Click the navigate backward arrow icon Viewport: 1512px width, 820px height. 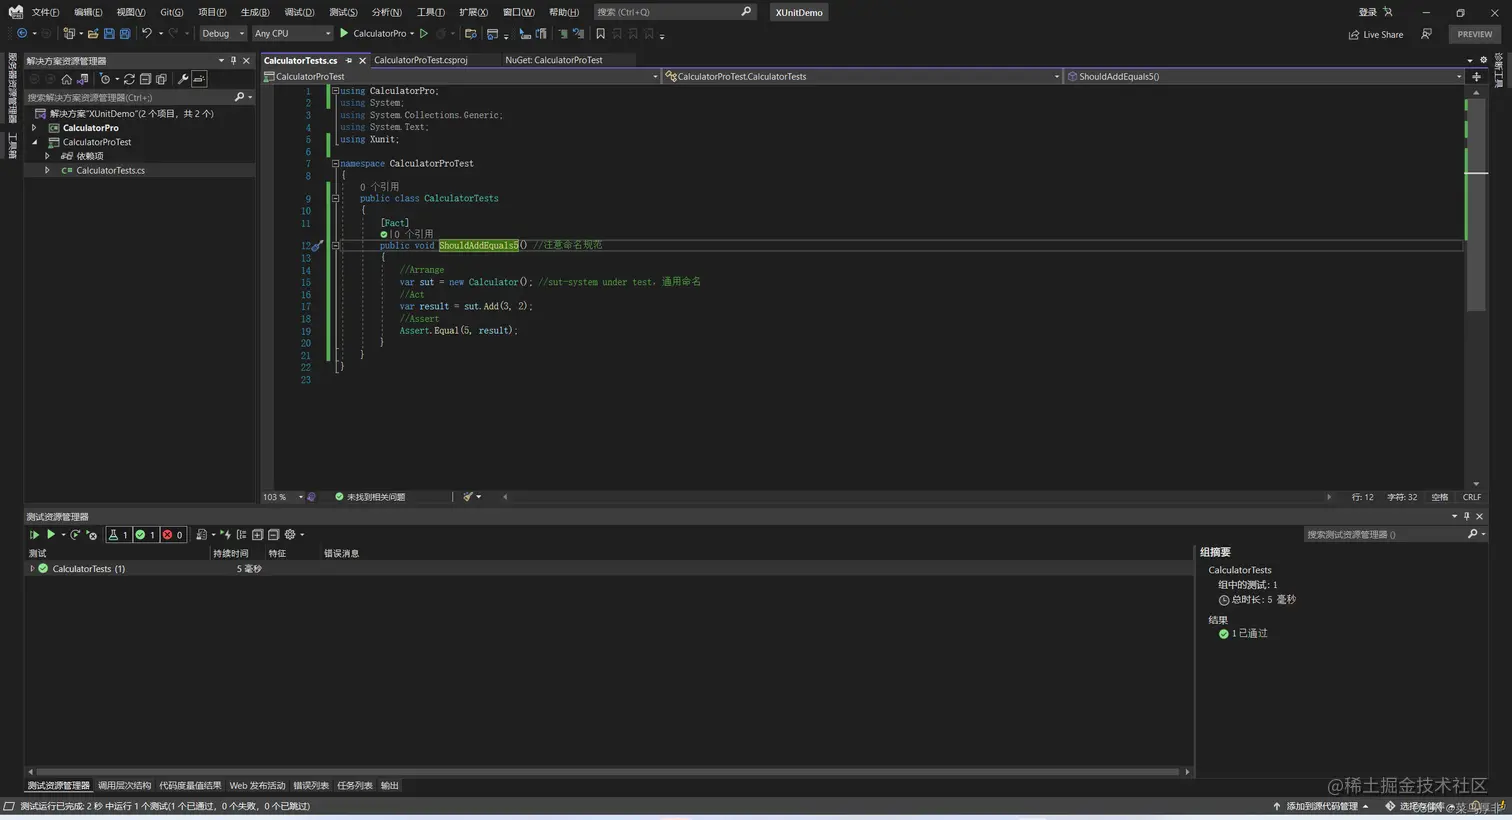point(22,33)
